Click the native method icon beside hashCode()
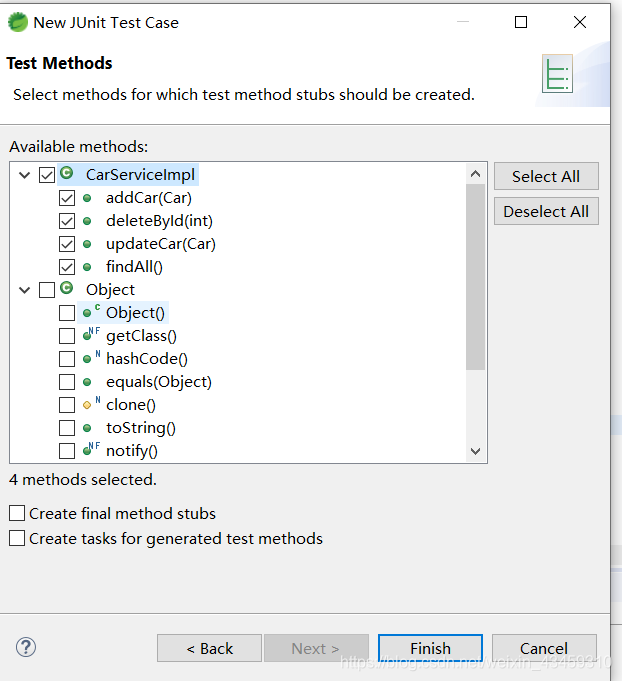 click(x=91, y=357)
